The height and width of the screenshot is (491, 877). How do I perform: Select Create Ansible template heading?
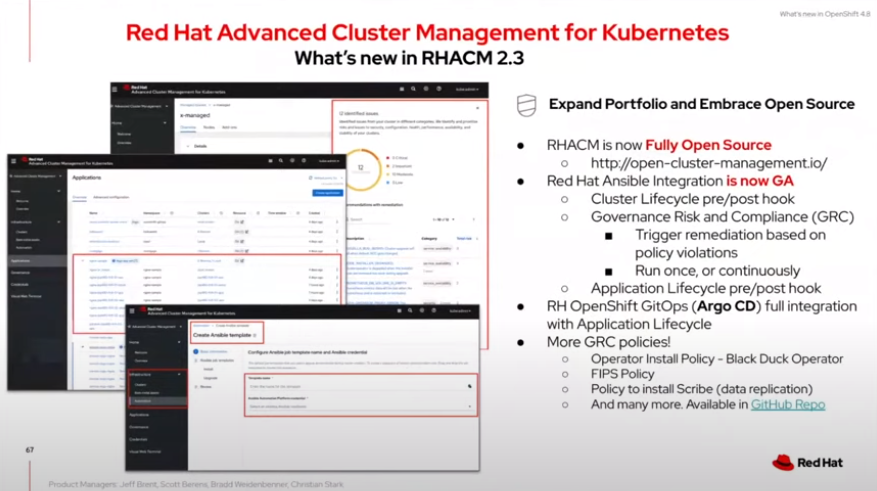[223, 335]
